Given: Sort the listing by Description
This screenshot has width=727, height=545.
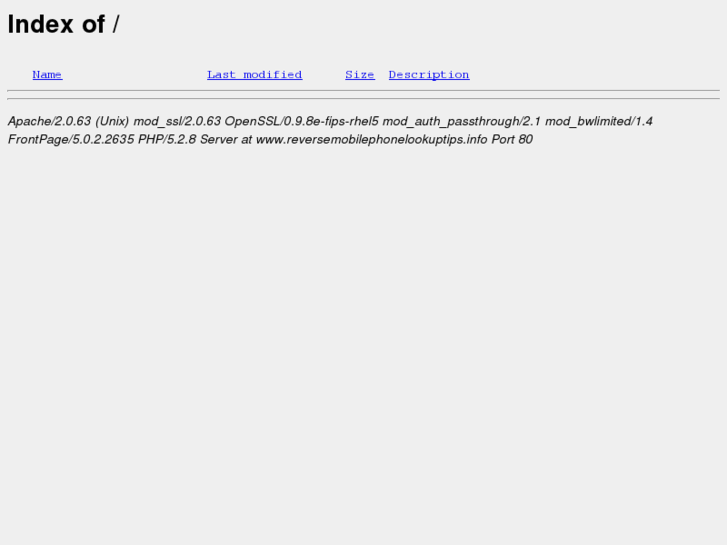Looking at the screenshot, I should [429, 75].
